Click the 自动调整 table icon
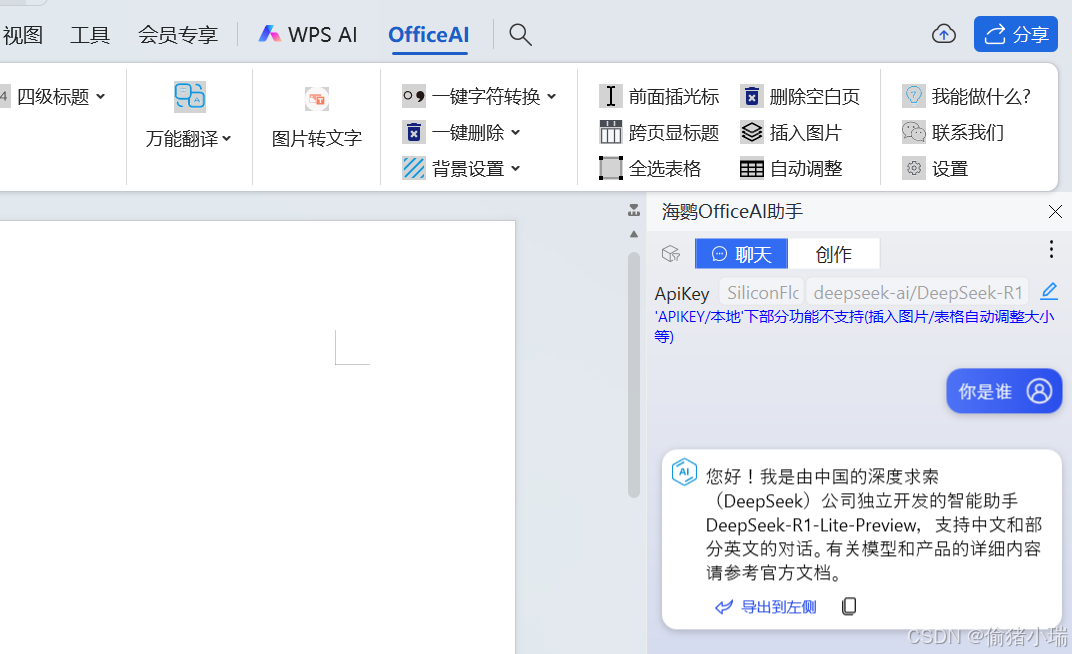The width and height of the screenshot is (1072, 654). click(x=751, y=168)
